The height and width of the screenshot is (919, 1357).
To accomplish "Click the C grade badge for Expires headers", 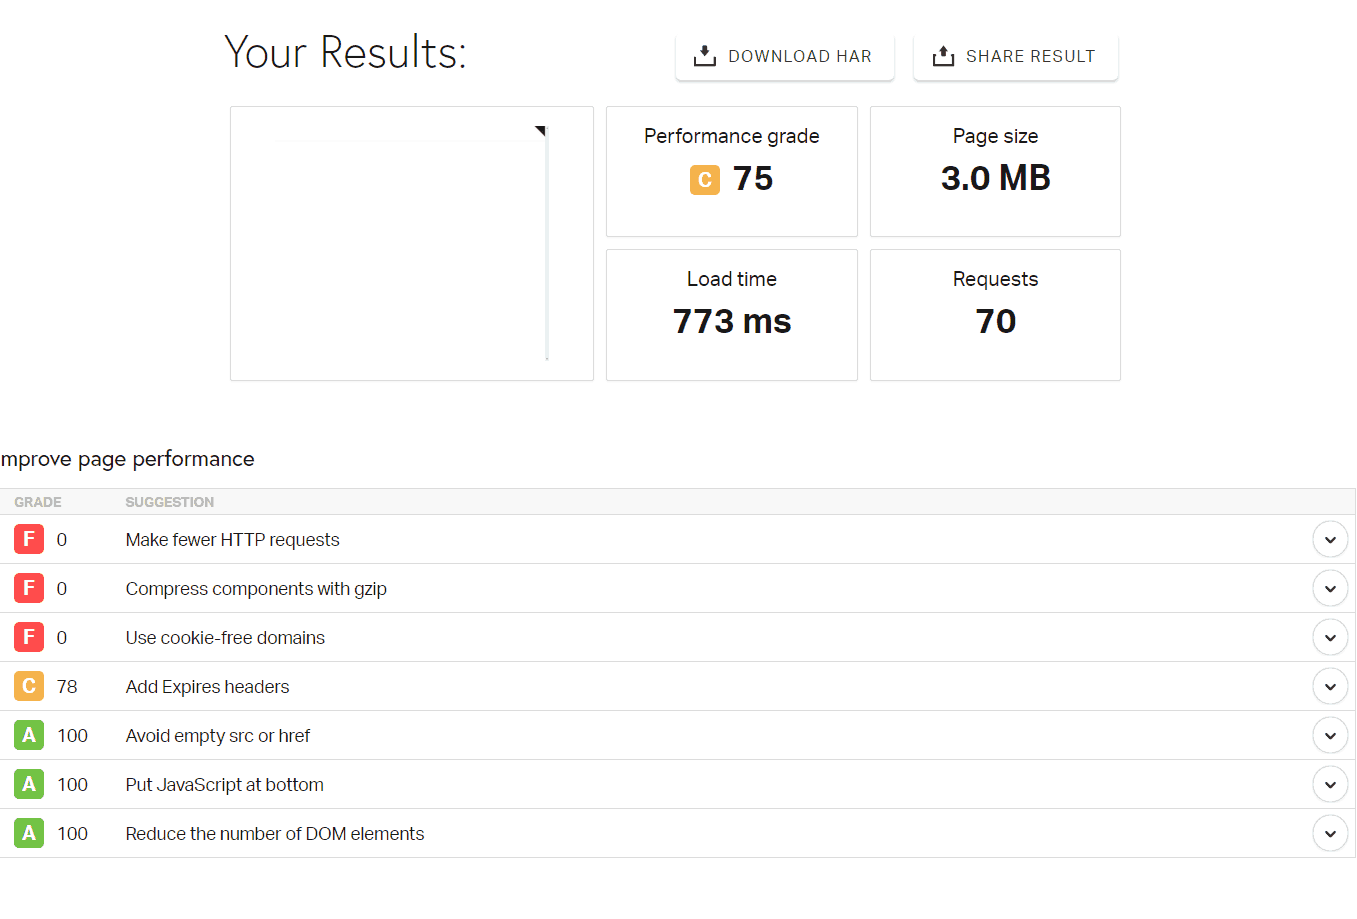I will (x=29, y=686).
